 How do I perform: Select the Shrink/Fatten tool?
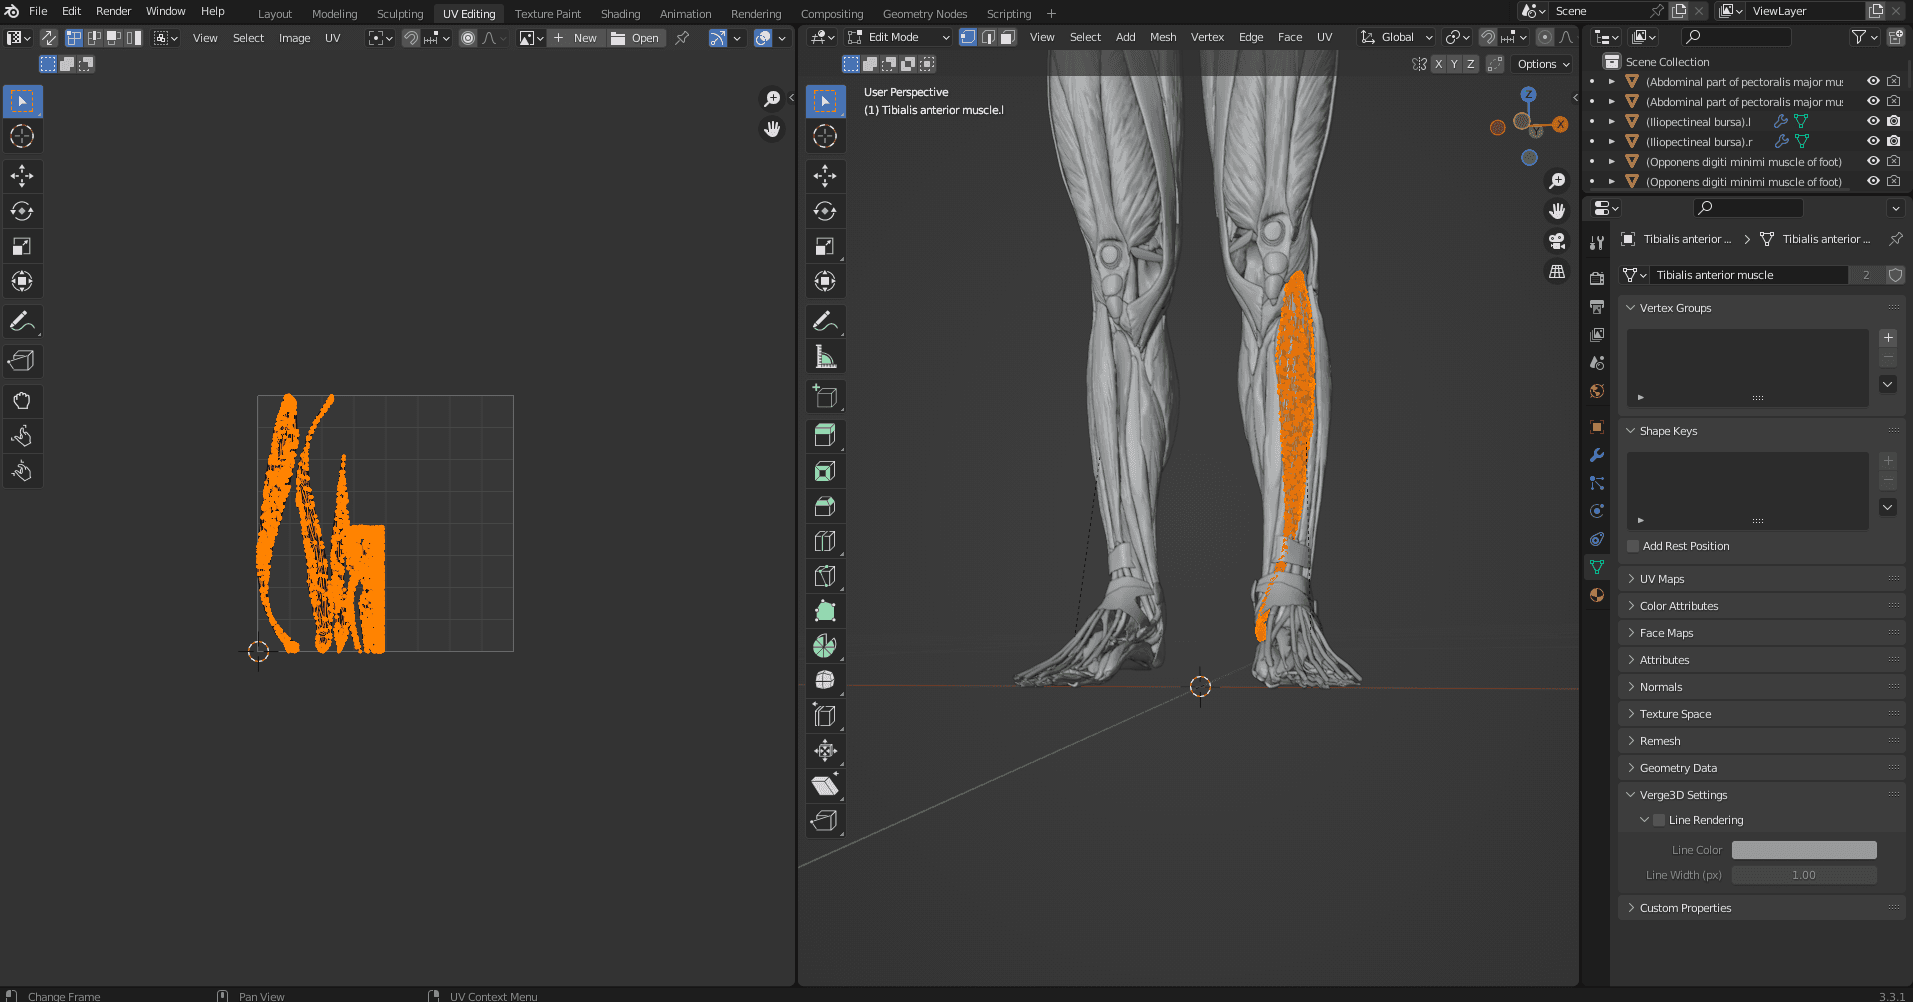tap(825, 751)
